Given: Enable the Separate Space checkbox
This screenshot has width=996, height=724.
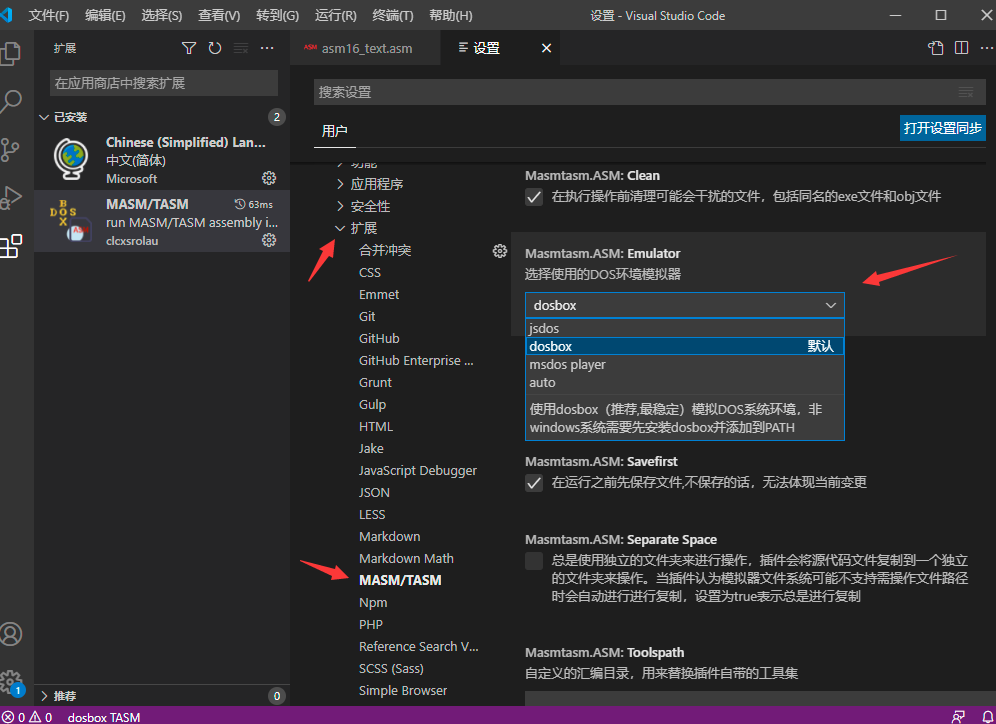Looking at the screenshot, I should (x=534, y=561).
